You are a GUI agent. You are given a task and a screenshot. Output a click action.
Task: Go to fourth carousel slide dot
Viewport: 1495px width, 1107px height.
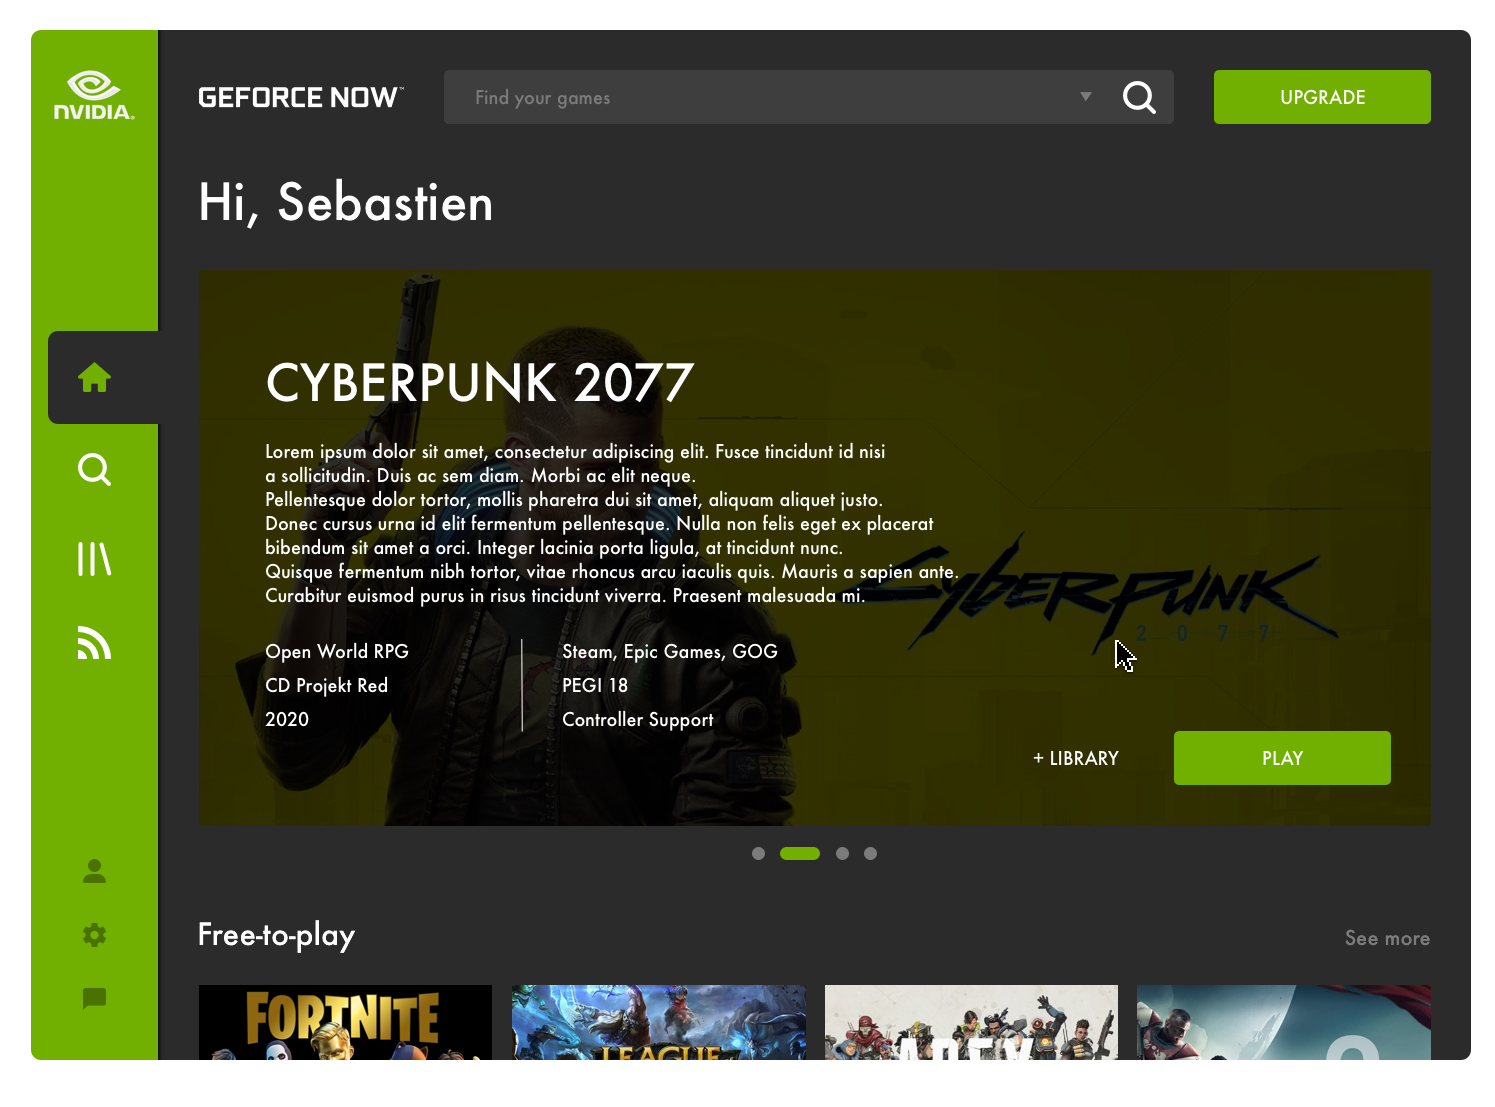870,853
